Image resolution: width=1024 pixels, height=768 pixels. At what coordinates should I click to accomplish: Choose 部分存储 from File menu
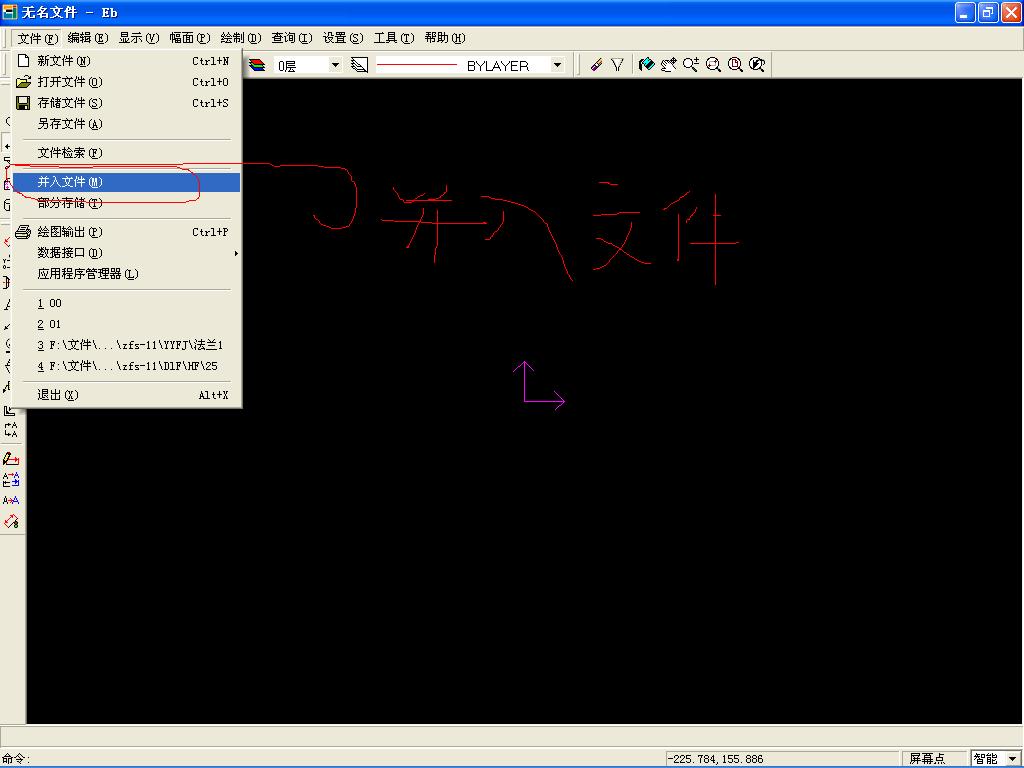coord(127,202)
